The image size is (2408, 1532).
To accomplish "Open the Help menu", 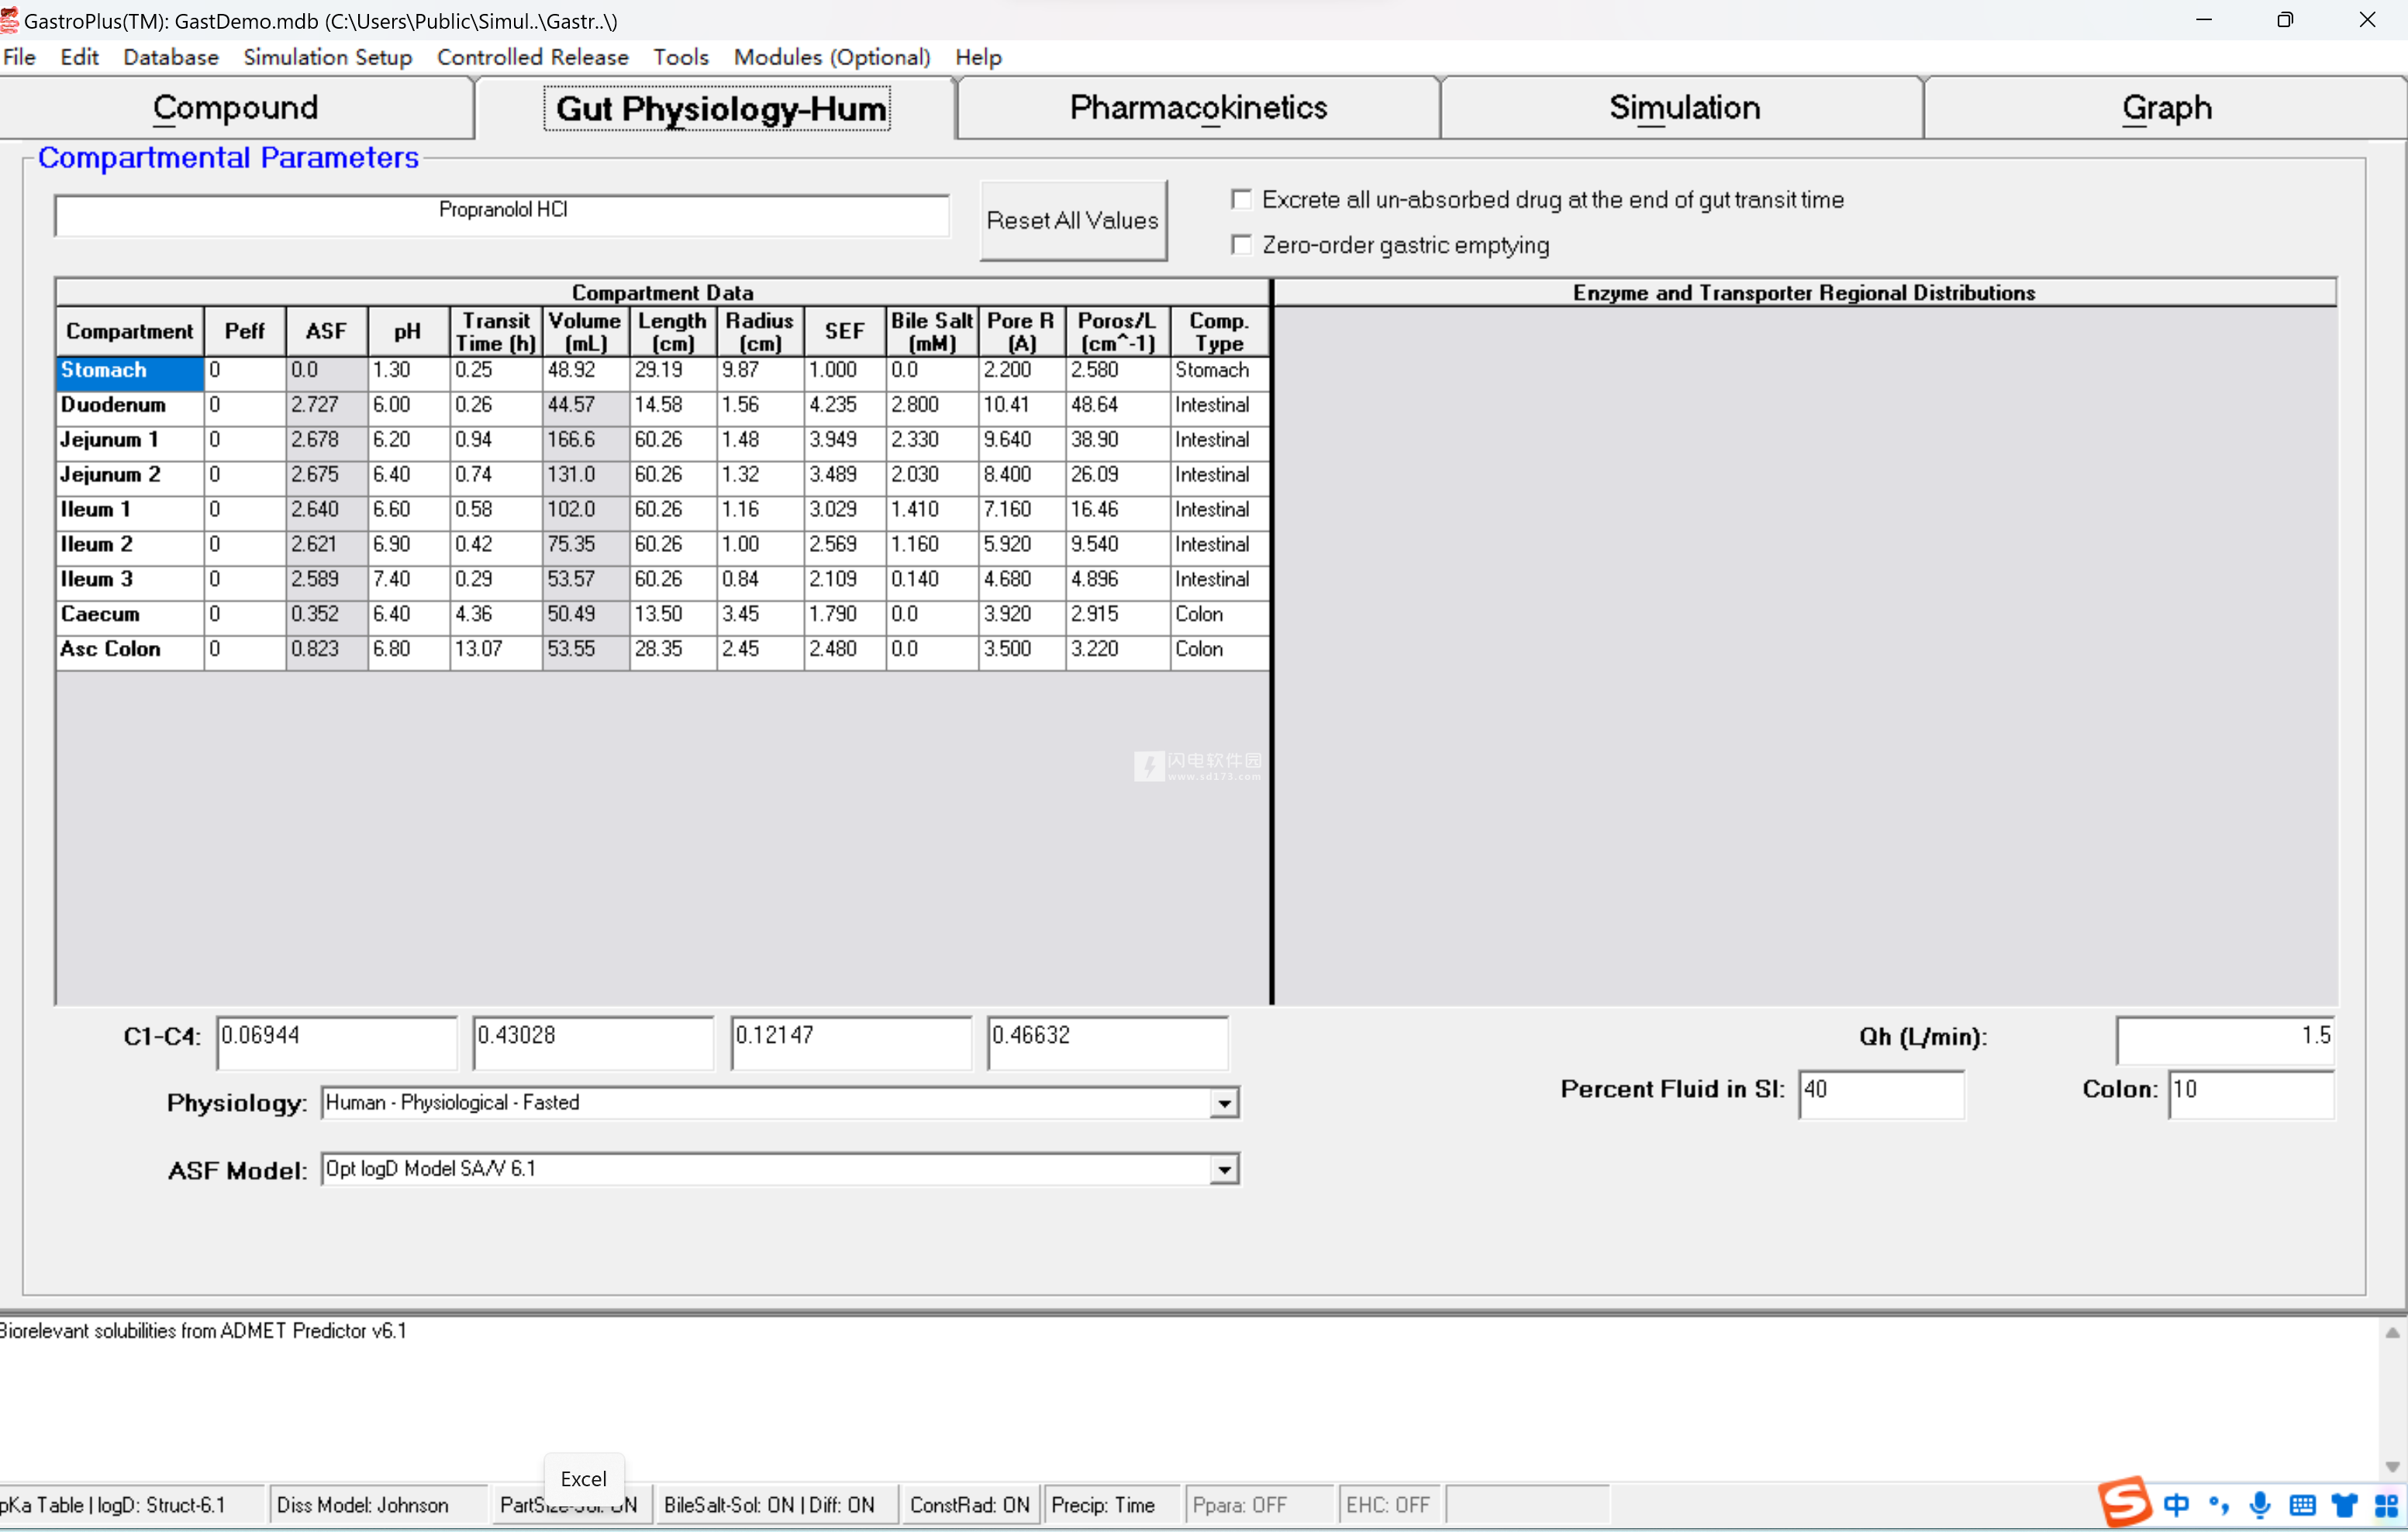I will point(978,57).
